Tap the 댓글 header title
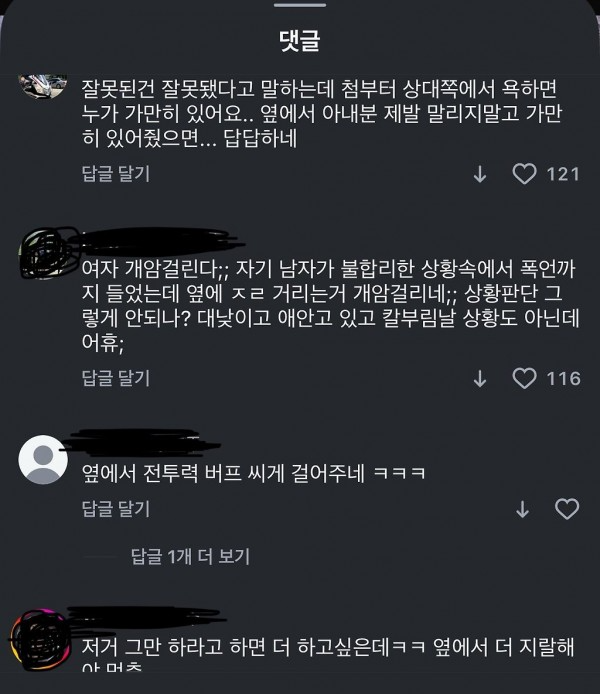 [300, 41]
